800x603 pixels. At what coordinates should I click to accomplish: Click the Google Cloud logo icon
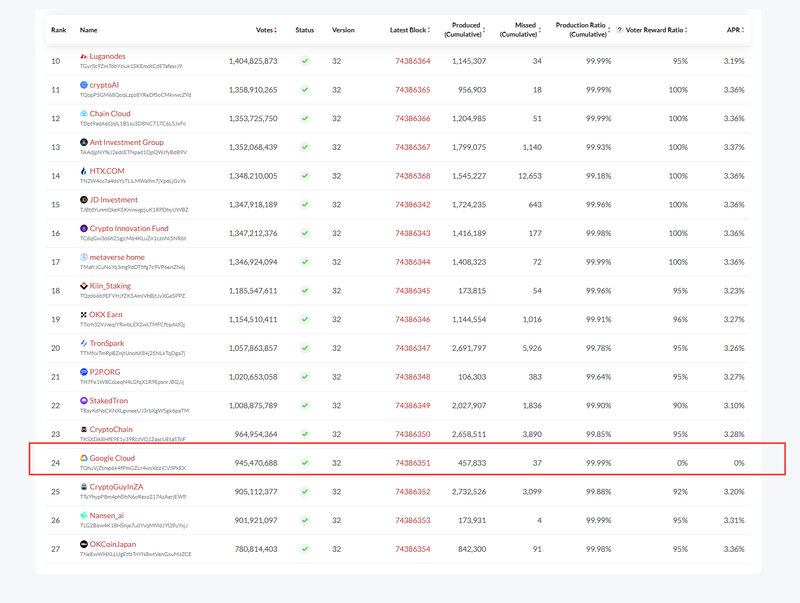coord(84,458)
